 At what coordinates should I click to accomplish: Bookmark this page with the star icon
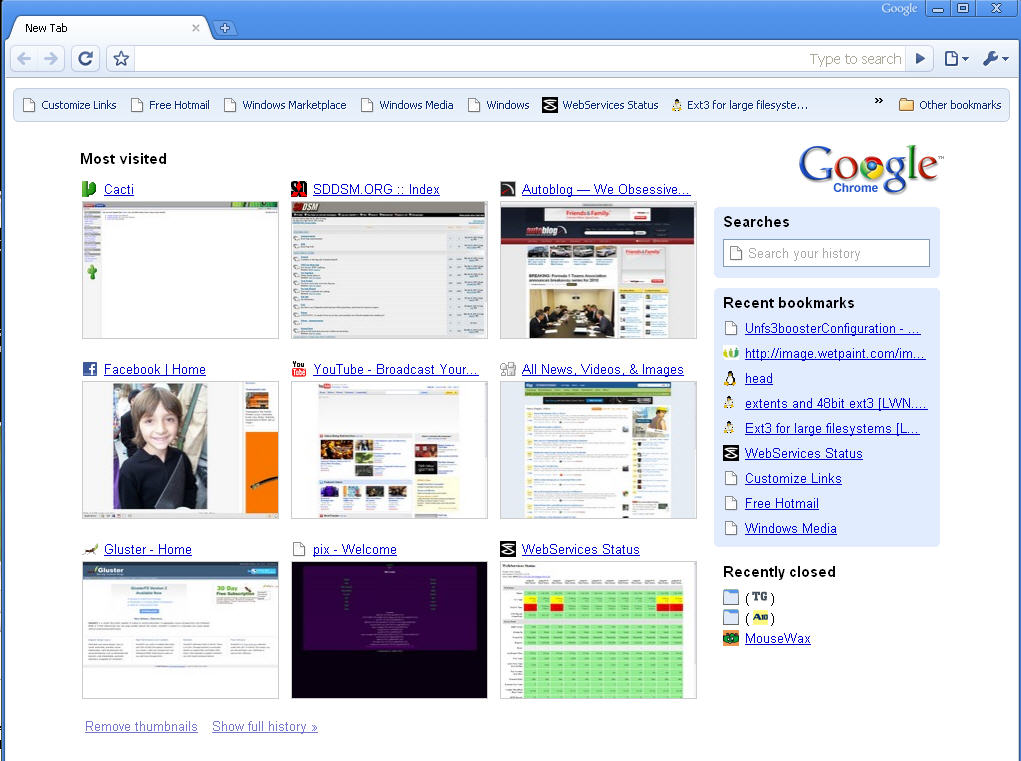pyautogui.click(x=121, y=59)
